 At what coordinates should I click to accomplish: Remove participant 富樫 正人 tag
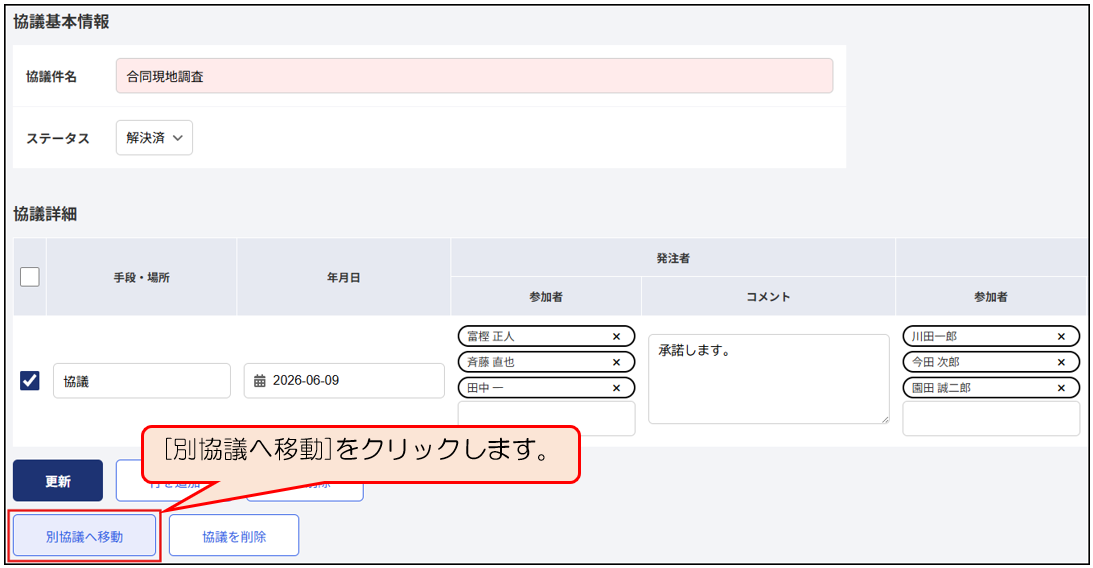click(616, 337)
